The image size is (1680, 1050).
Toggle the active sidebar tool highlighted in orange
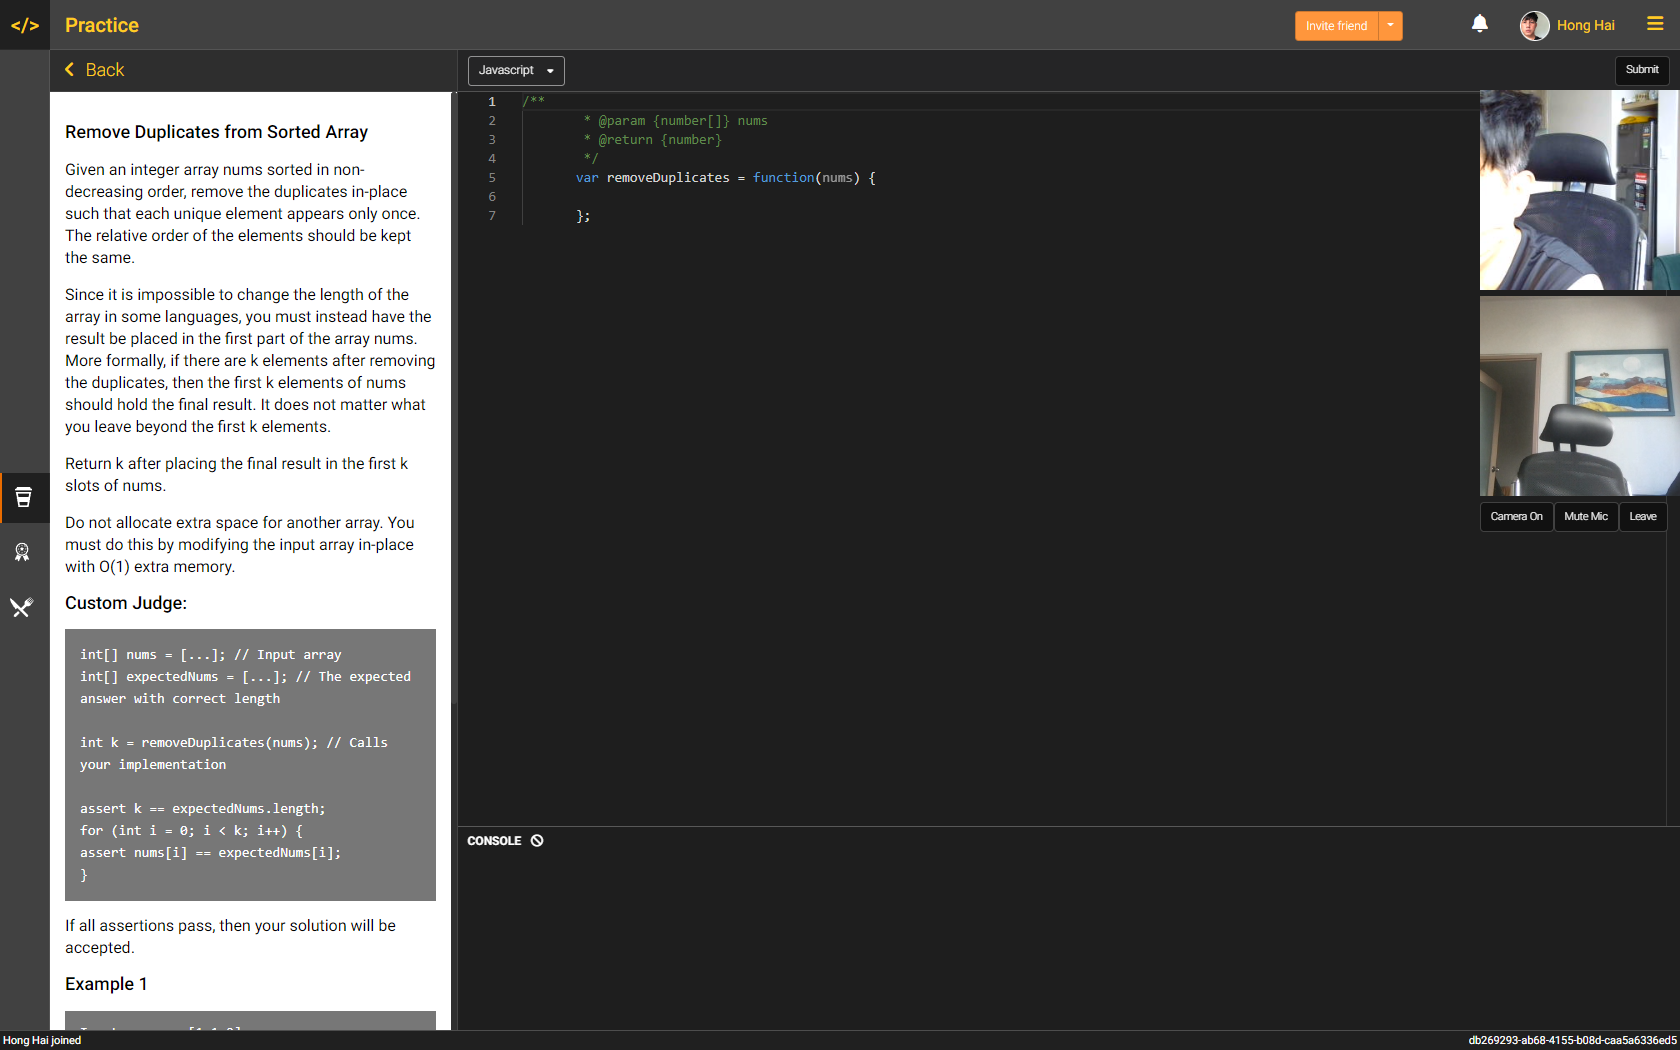point(23,497)
